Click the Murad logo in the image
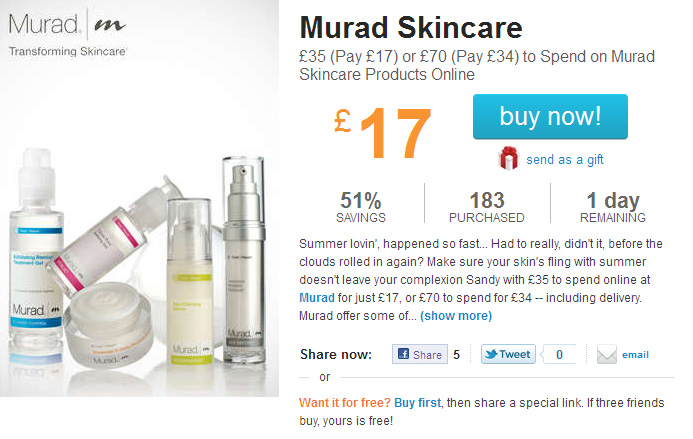 (x=67, y=34)
